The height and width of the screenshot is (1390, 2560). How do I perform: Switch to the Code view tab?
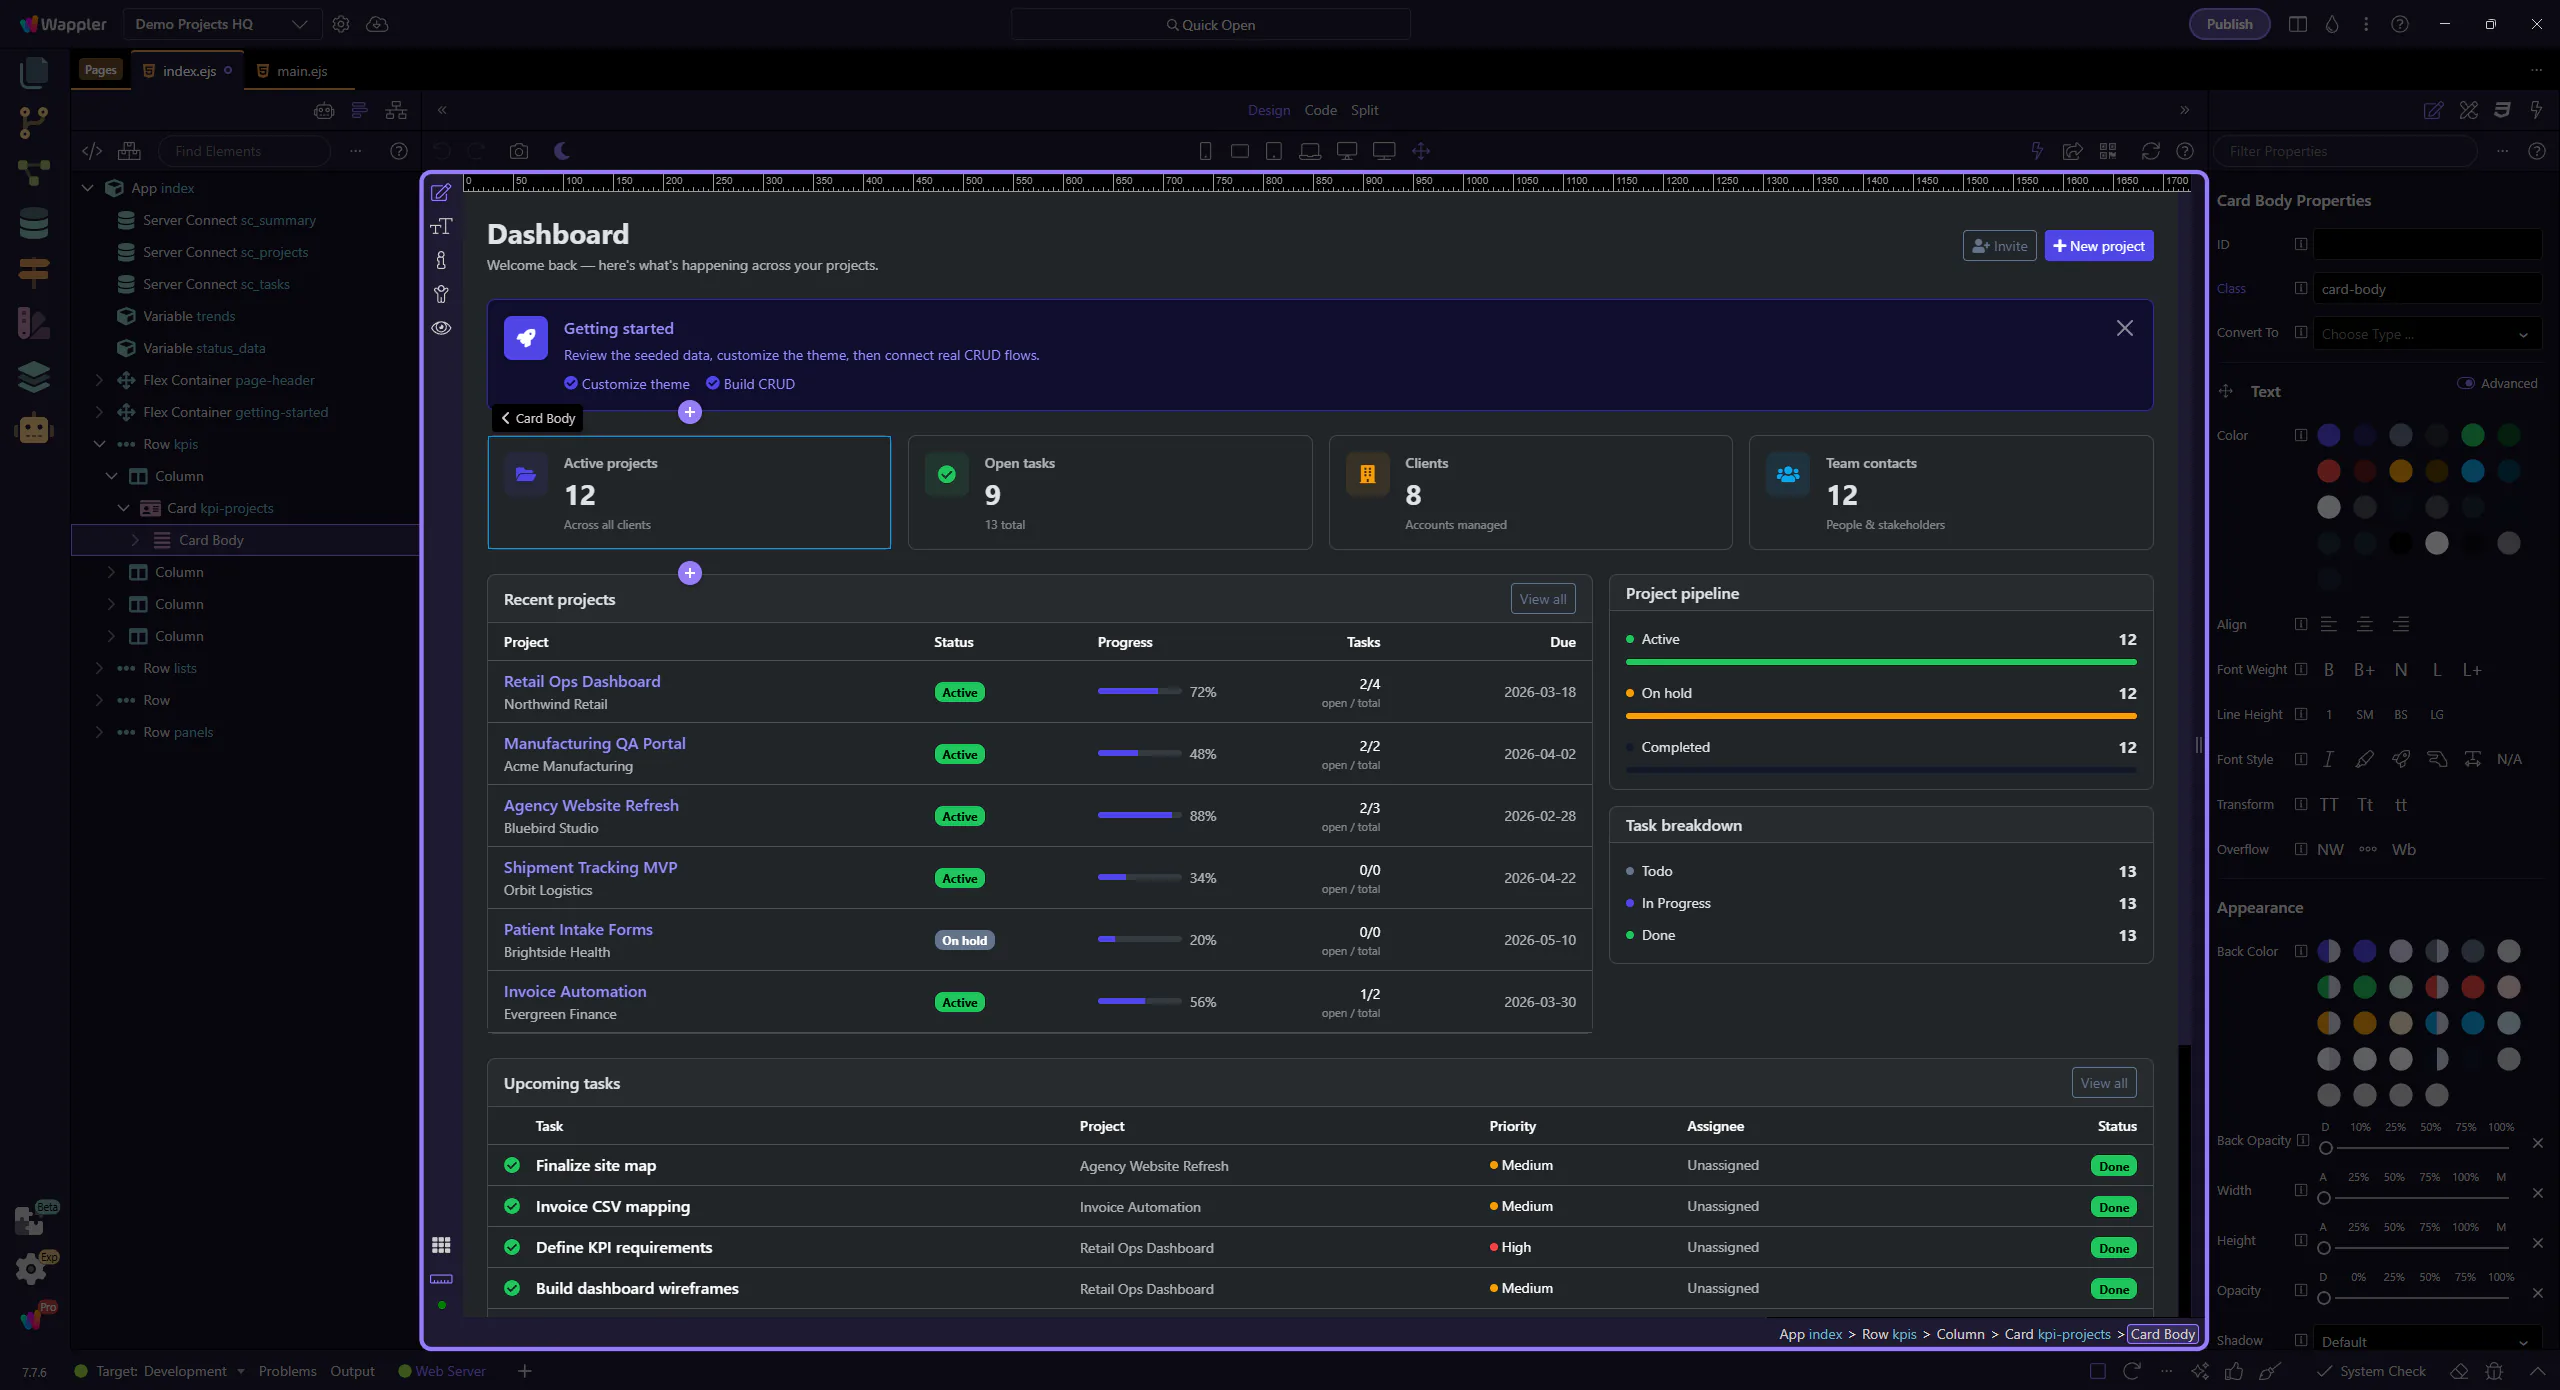pos(1320,110)
